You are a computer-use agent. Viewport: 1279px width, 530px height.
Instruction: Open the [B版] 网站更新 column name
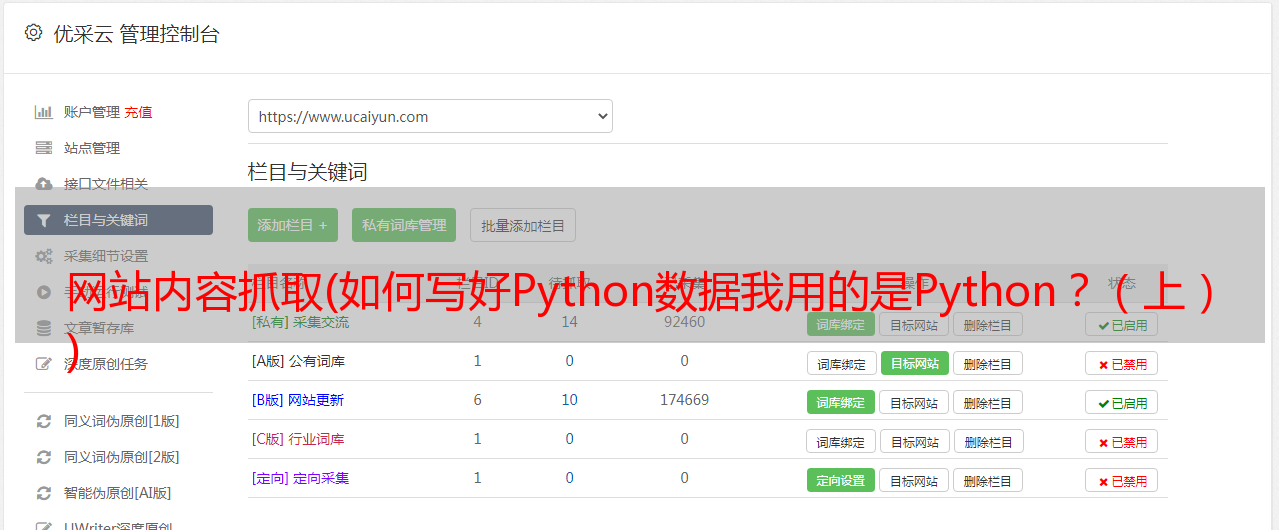click(x=298, y=400)
